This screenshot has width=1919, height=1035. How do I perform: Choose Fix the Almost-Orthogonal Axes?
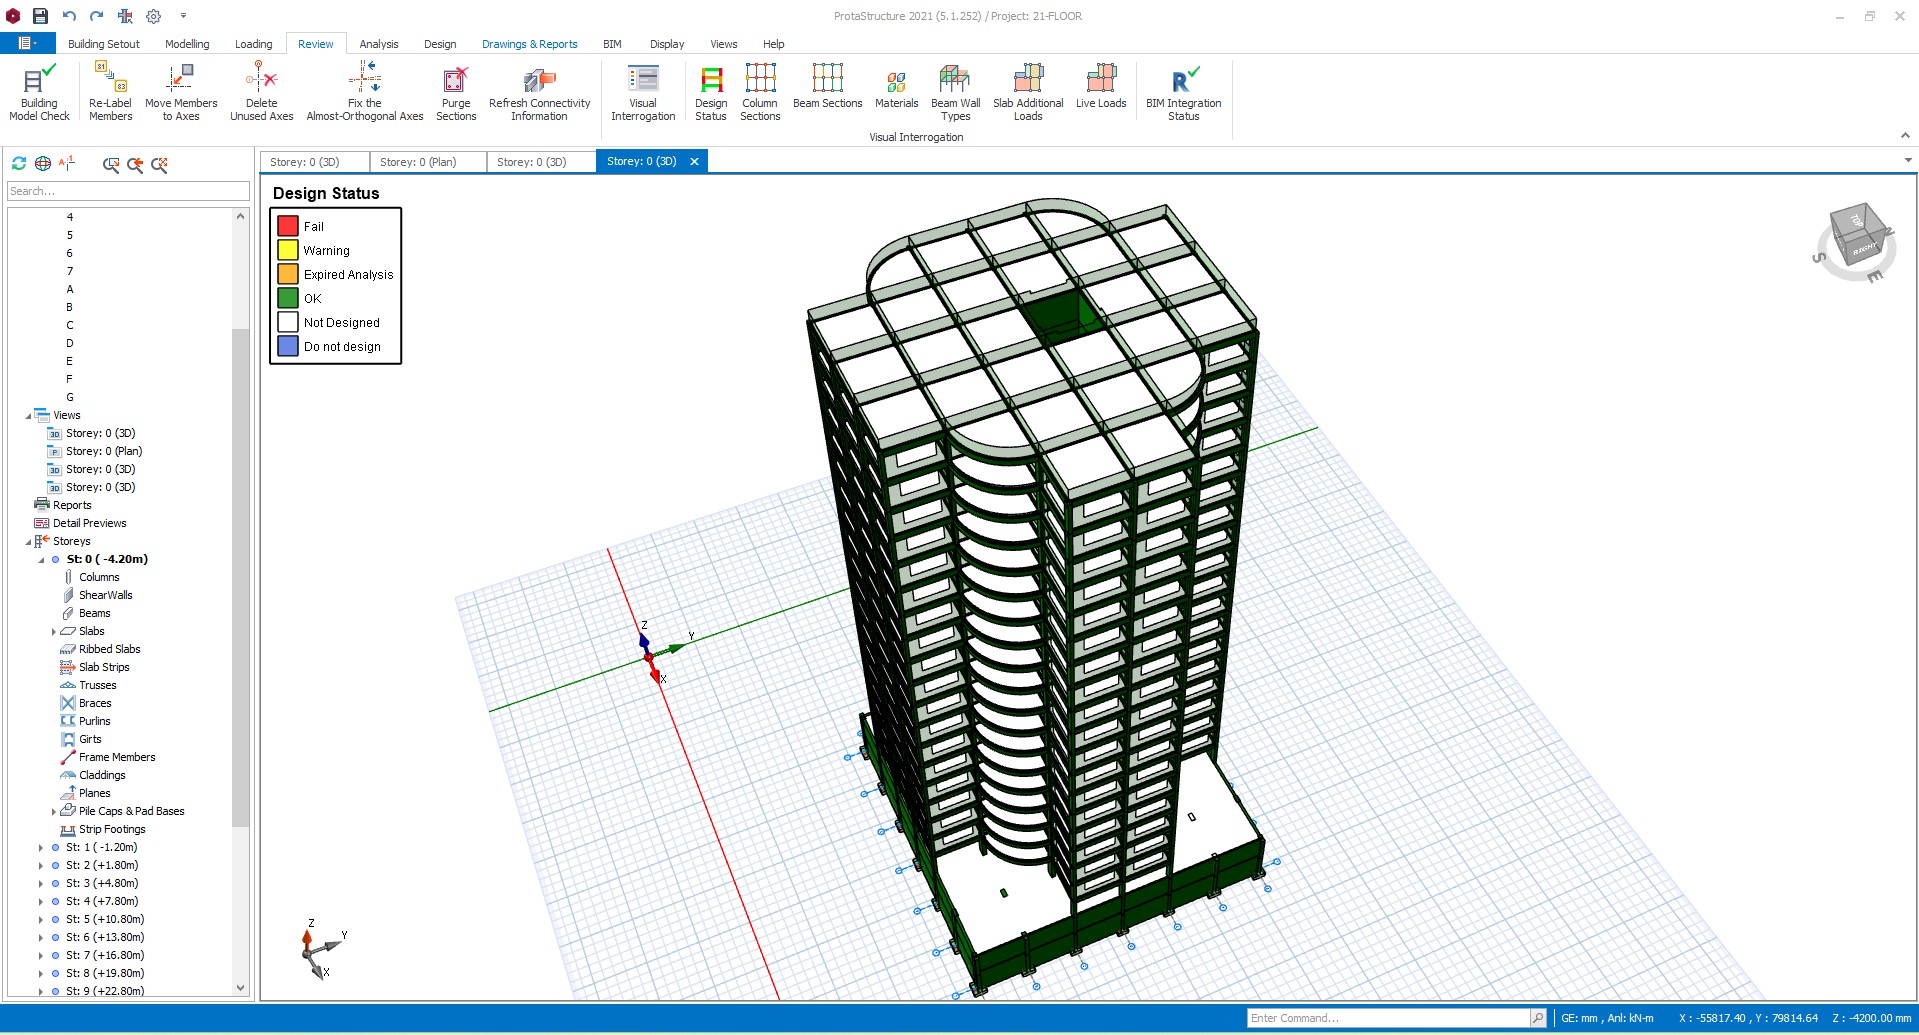coord(365,92)
